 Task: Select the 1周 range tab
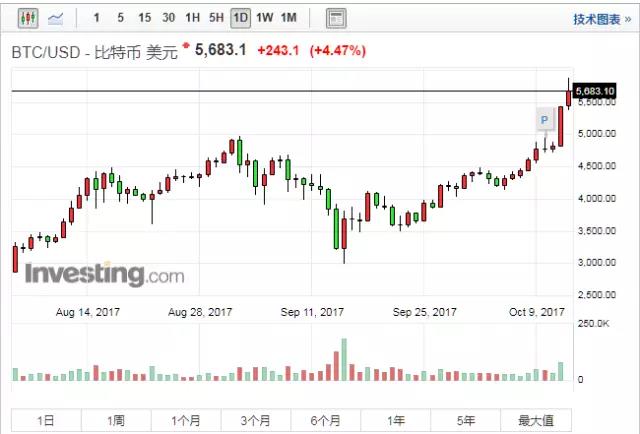[116, 420]
